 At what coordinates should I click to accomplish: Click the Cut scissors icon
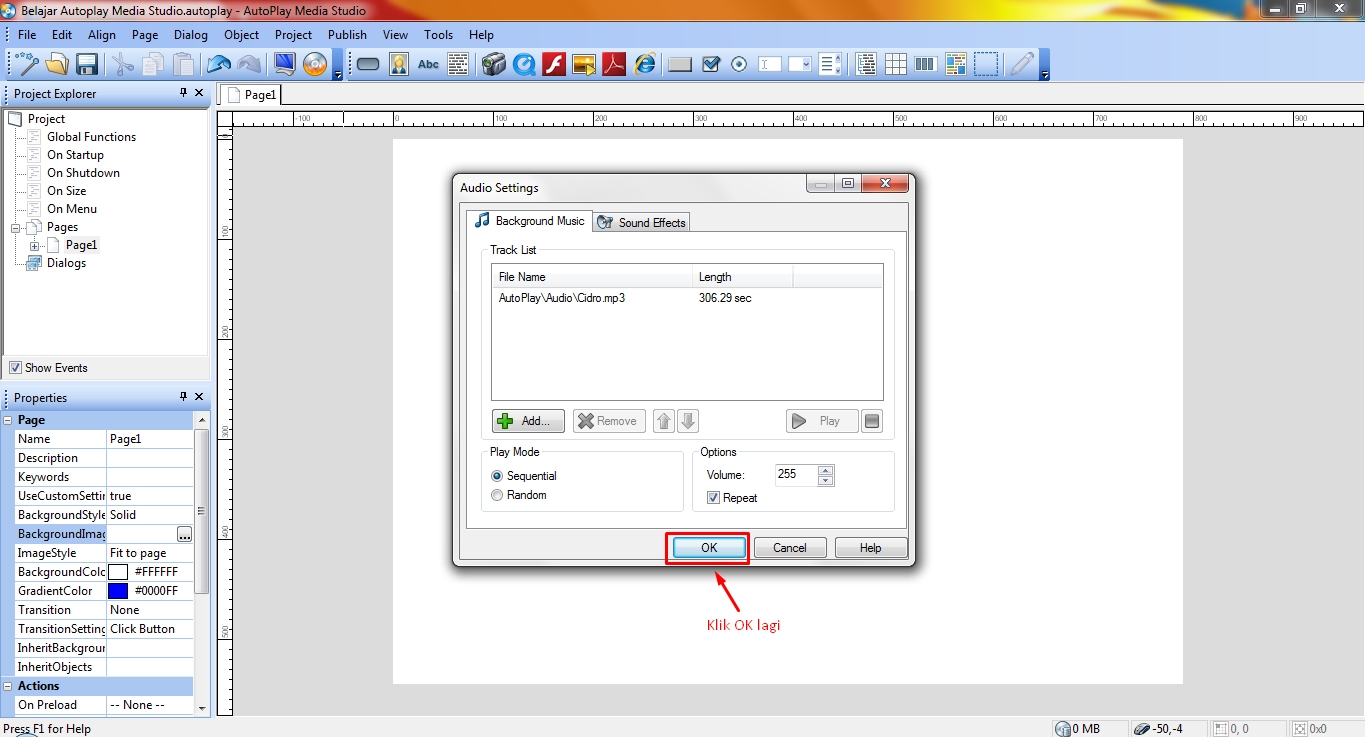[x=122, y=64]
